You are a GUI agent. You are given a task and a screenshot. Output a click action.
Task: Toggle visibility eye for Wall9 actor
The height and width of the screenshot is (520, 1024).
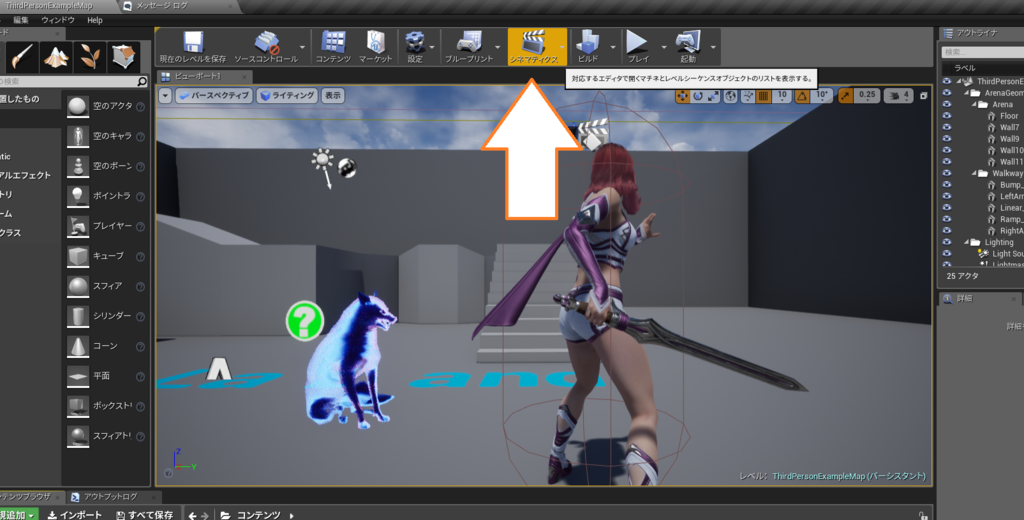point(947,138)
